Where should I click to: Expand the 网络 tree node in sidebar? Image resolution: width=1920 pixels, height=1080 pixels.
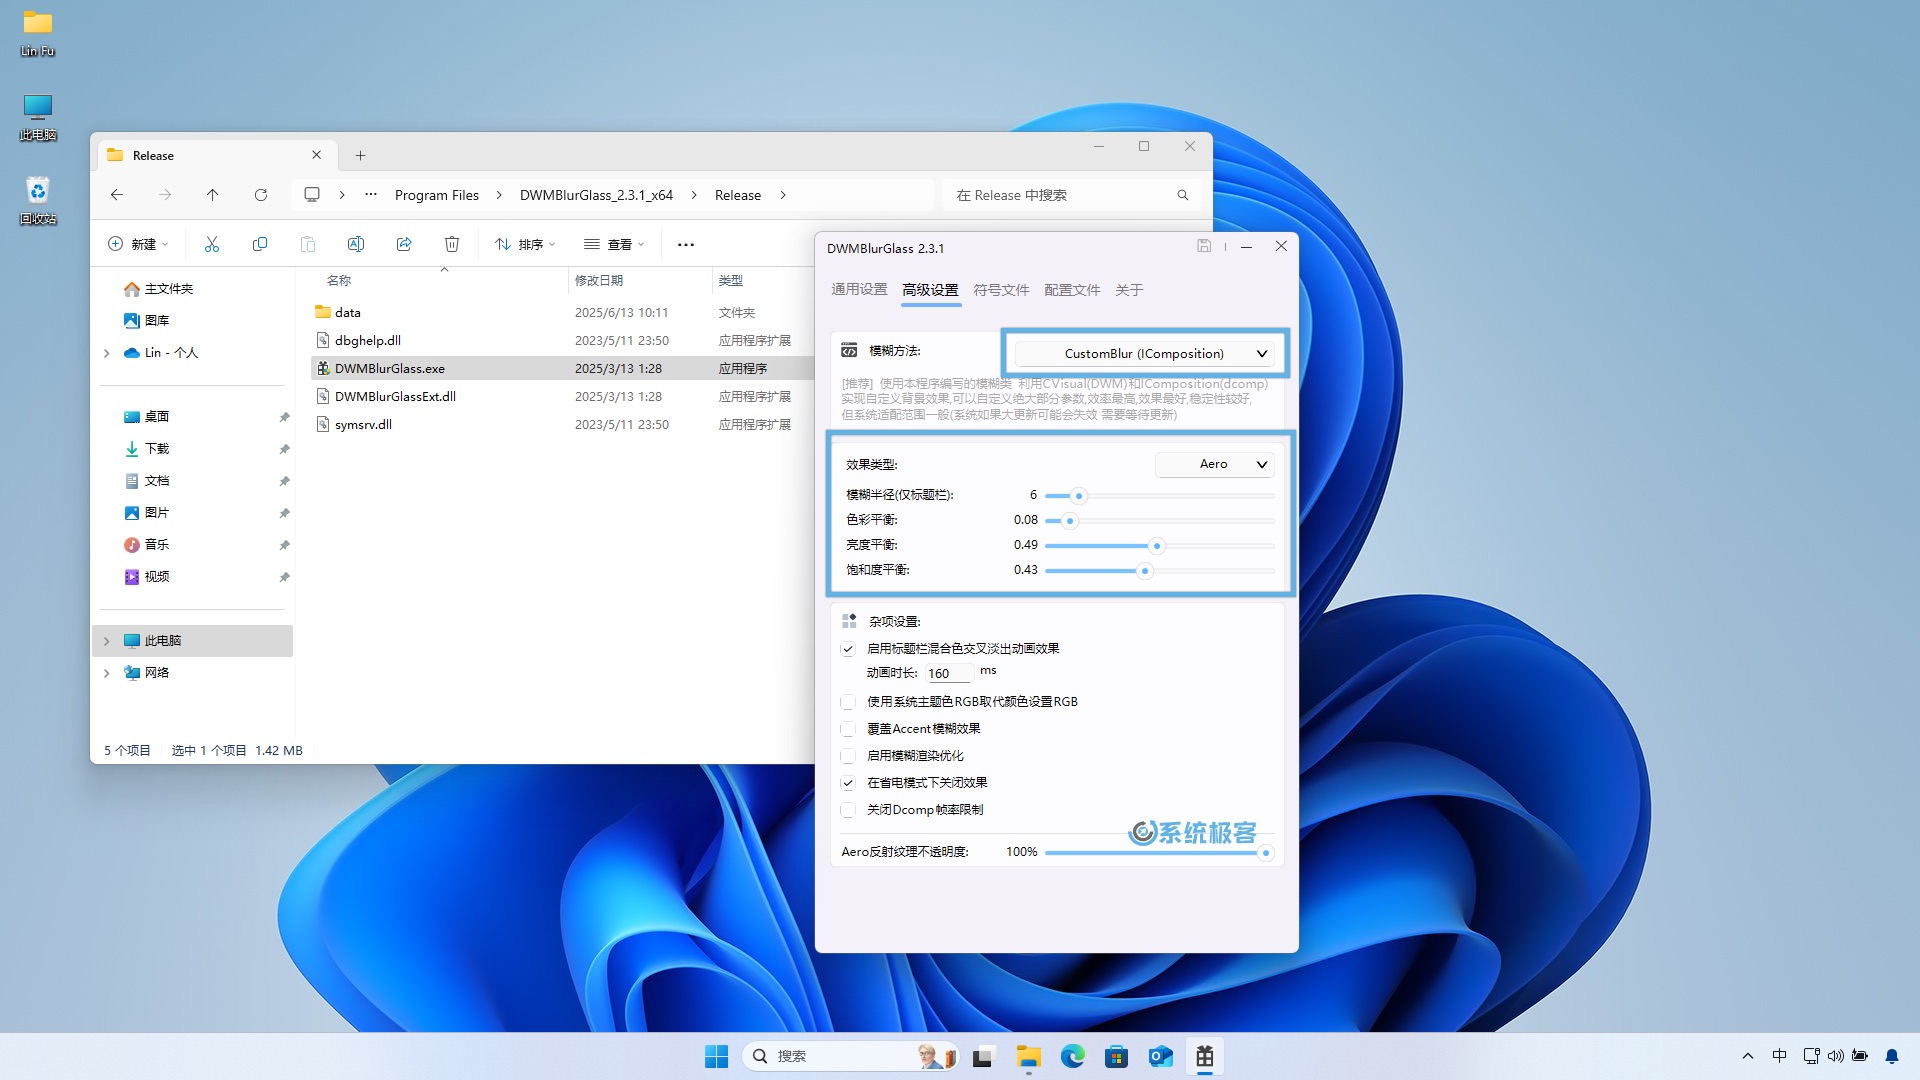[x=107, y=673]
